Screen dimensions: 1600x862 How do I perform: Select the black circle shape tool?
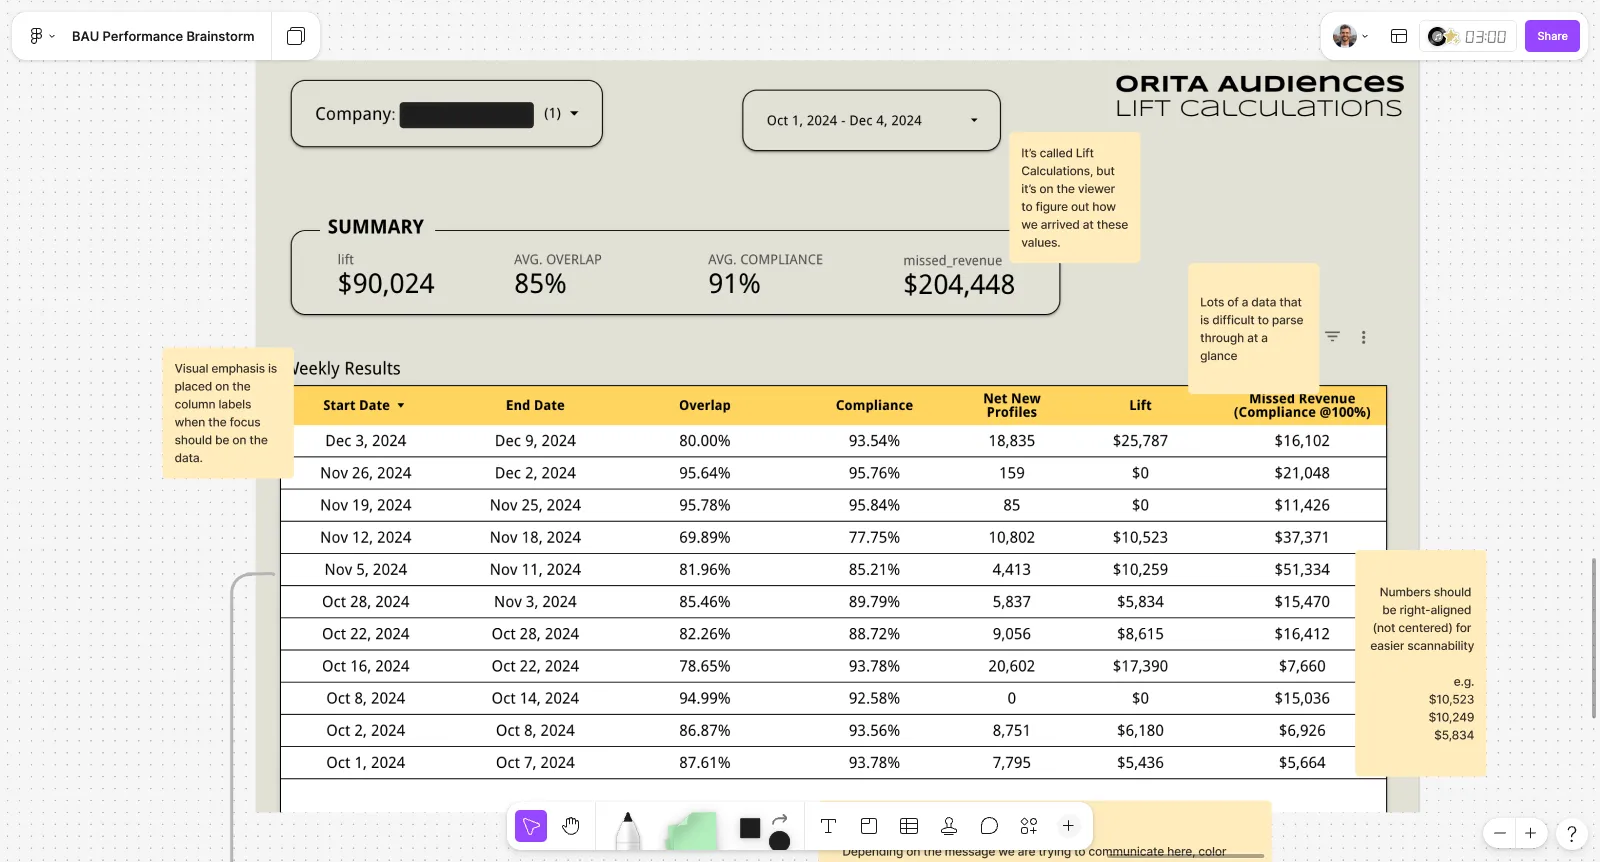click(780, 841)
